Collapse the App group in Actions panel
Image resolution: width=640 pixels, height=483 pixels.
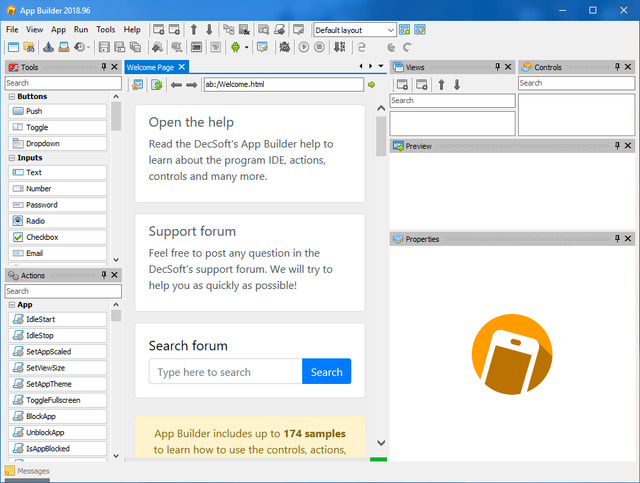11,304
